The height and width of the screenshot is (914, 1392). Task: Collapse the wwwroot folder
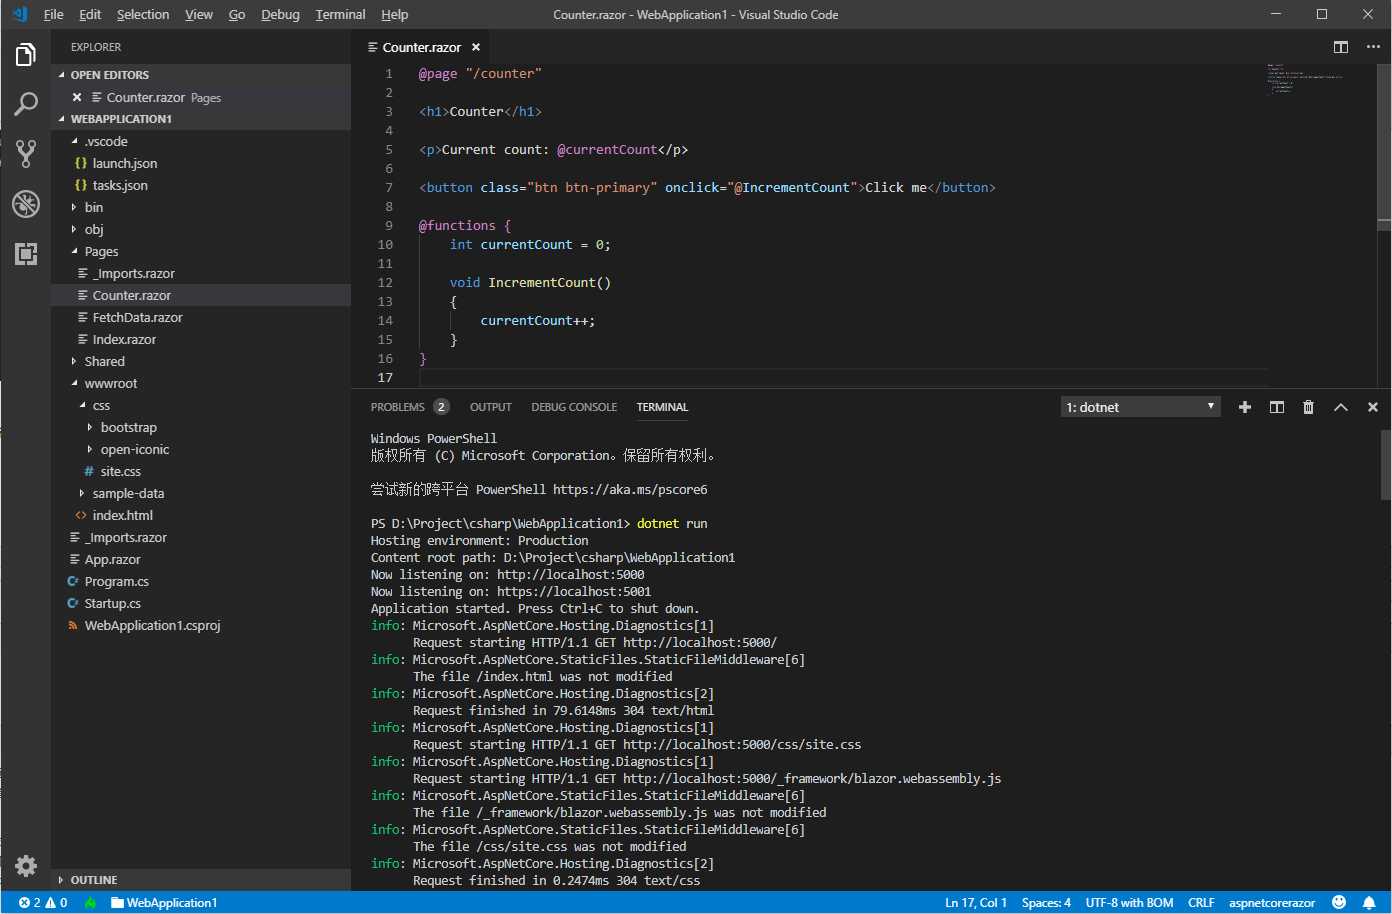coord(201,383)
